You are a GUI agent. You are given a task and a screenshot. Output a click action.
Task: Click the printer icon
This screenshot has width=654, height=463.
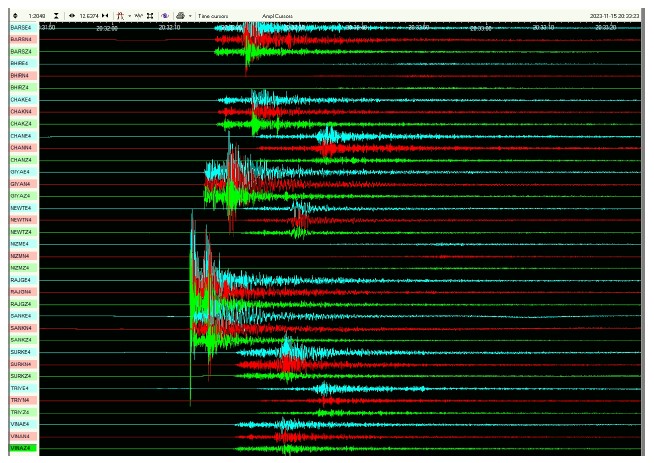[x=180, y=16]
